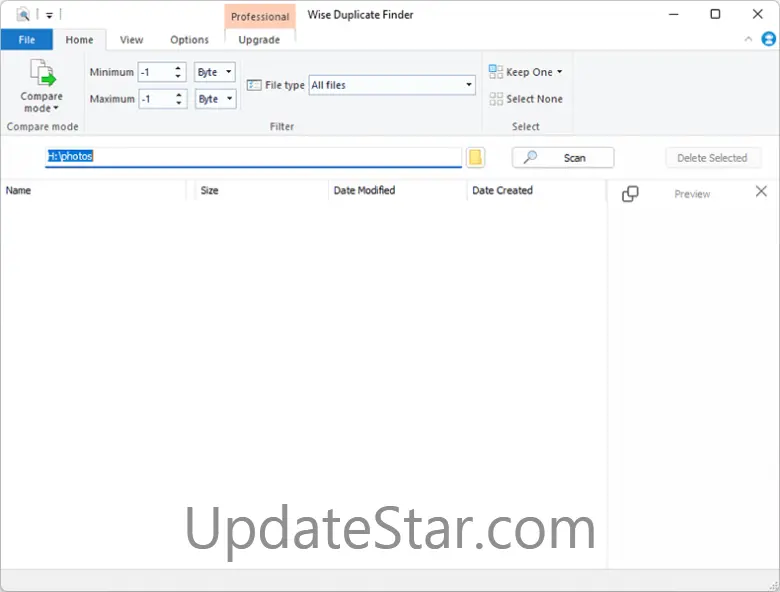Increase the Maximum size value
The image size is (780, 592).
point(178,95)
